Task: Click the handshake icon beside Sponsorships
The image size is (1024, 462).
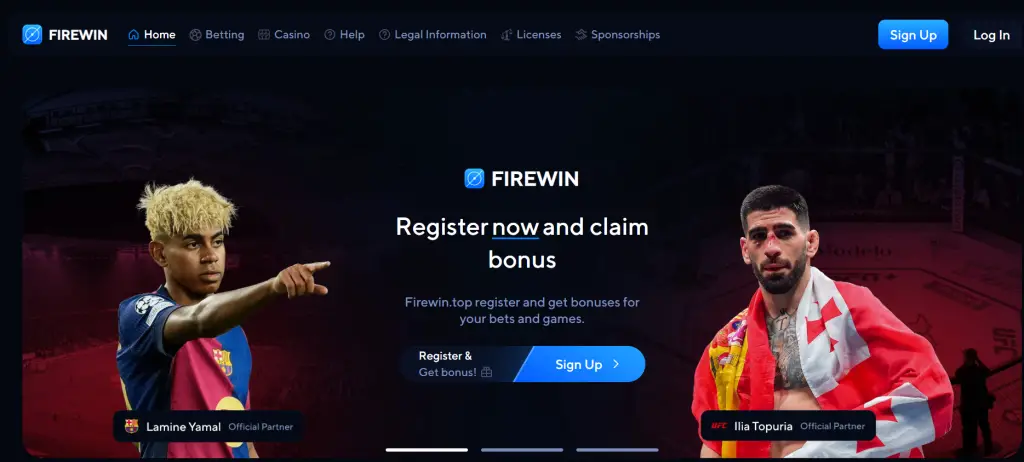Action: point(581,35)
